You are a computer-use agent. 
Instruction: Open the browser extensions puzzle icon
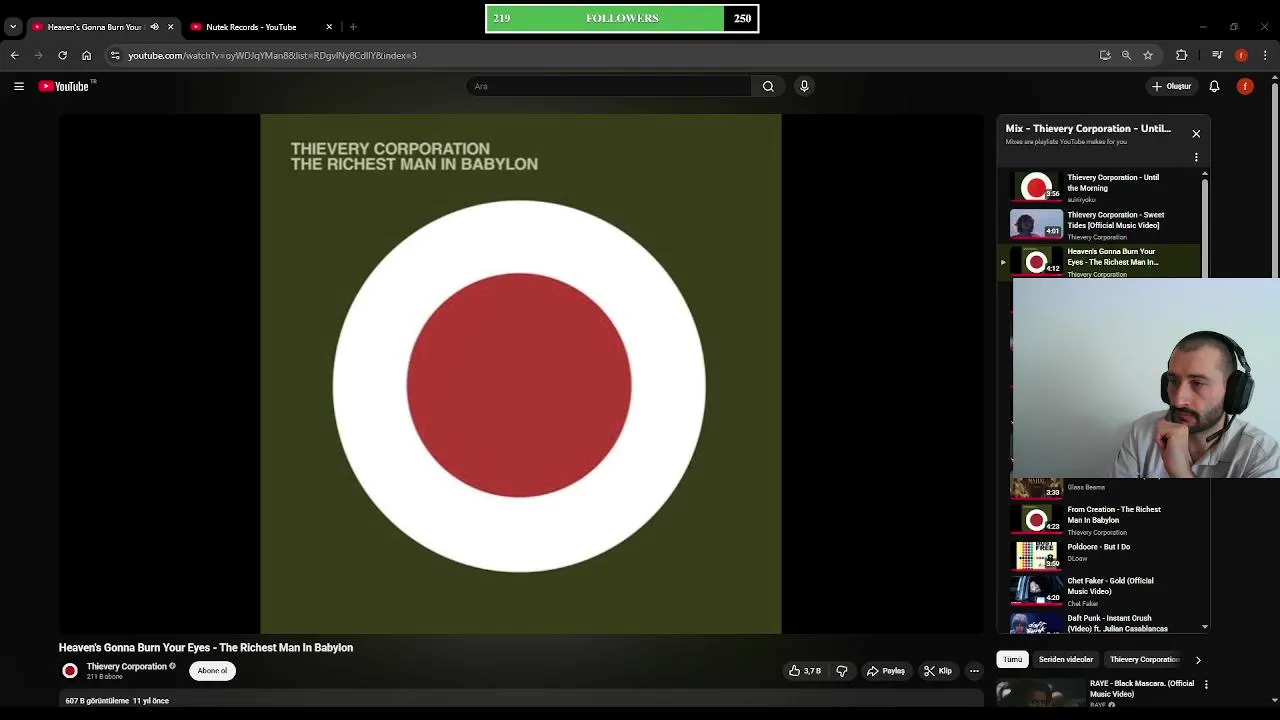click(1181, 55)
